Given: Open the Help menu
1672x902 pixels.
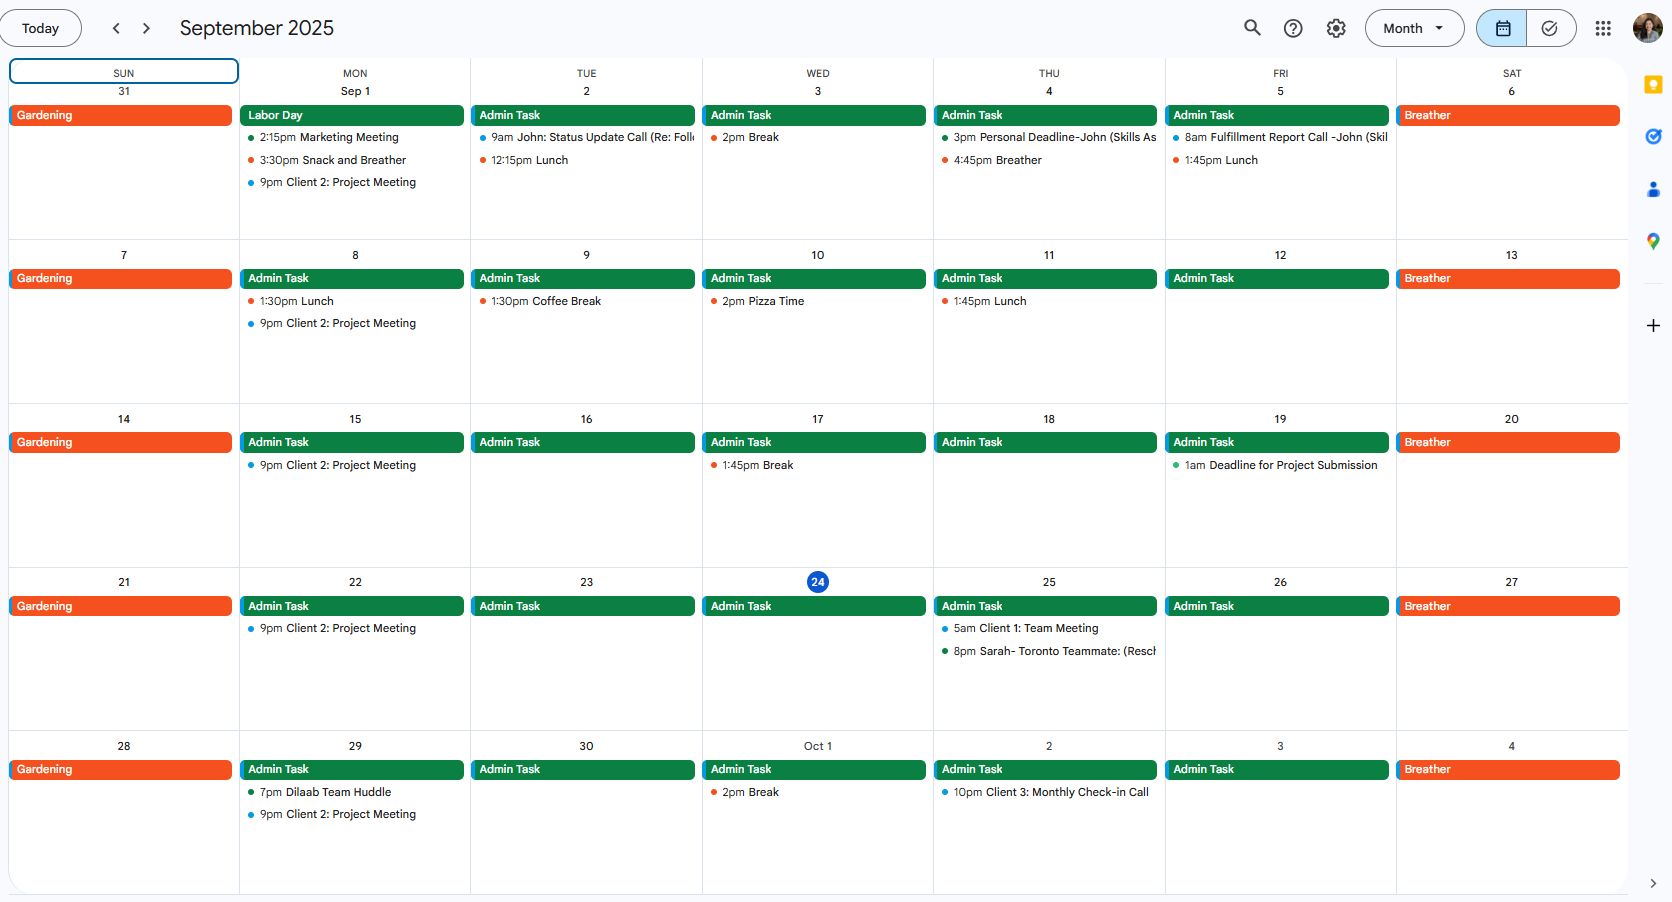Looking at the screenshot, I should (1293, 28).
